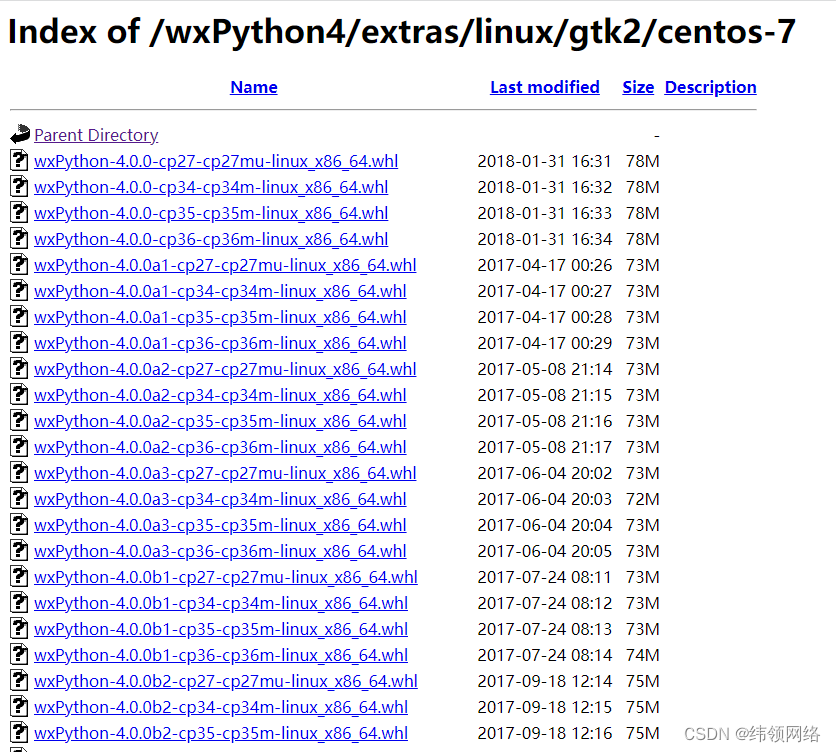The image size is (836, 752).
Task: Open wxPython-4.0.0a1-cp35-cp35m-linux_x86_64.whl link
Action: click(220, 317)
